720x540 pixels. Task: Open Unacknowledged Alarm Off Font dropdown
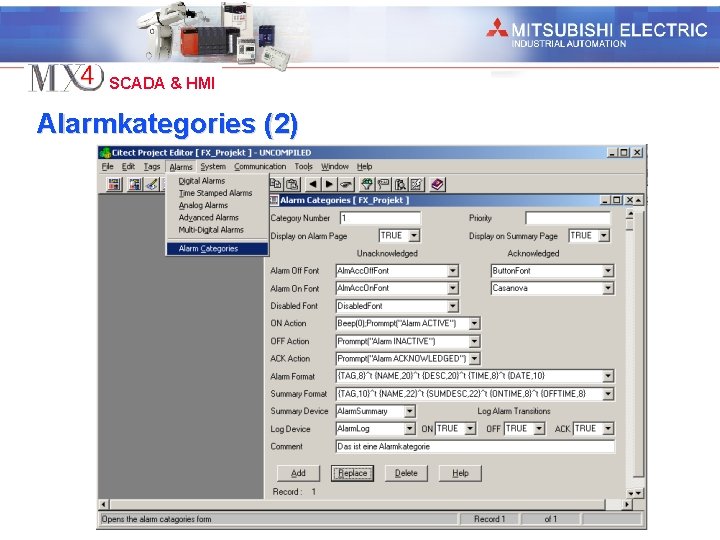453,271
